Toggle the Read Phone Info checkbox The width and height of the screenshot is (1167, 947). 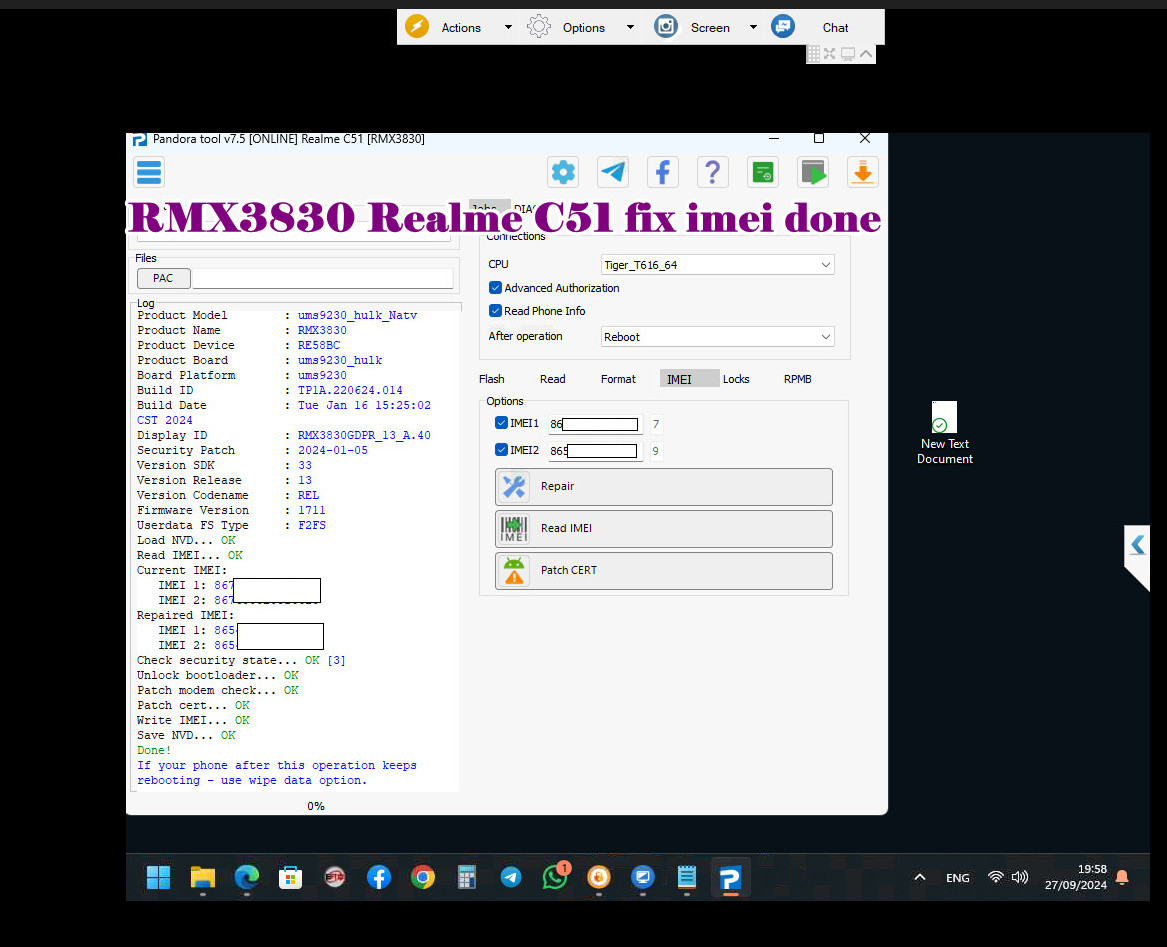click(495, 310)
